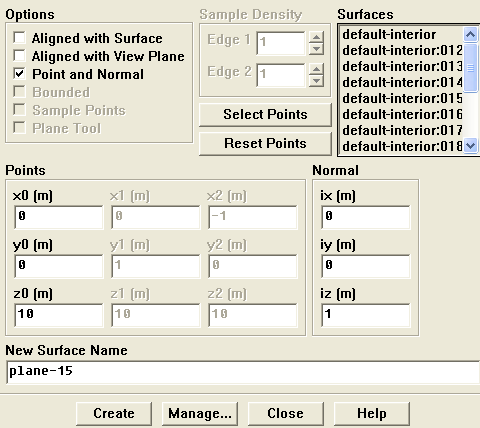
Task: Click the ix (m) normal field
Action: tap(366, 217)
